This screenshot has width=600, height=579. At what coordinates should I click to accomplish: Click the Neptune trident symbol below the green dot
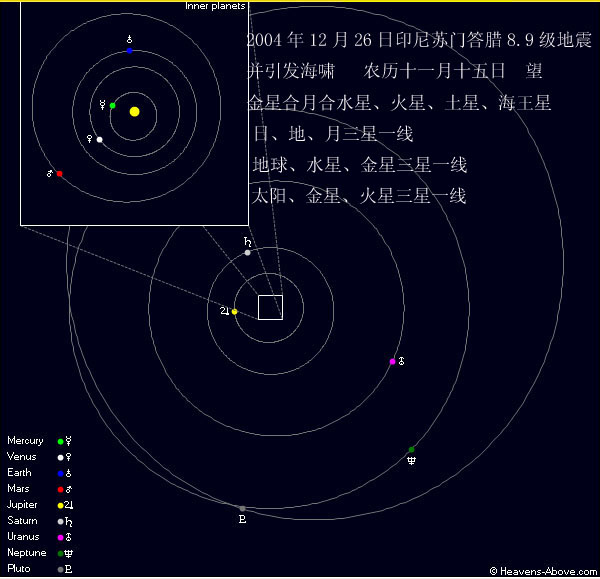(411, 460)
